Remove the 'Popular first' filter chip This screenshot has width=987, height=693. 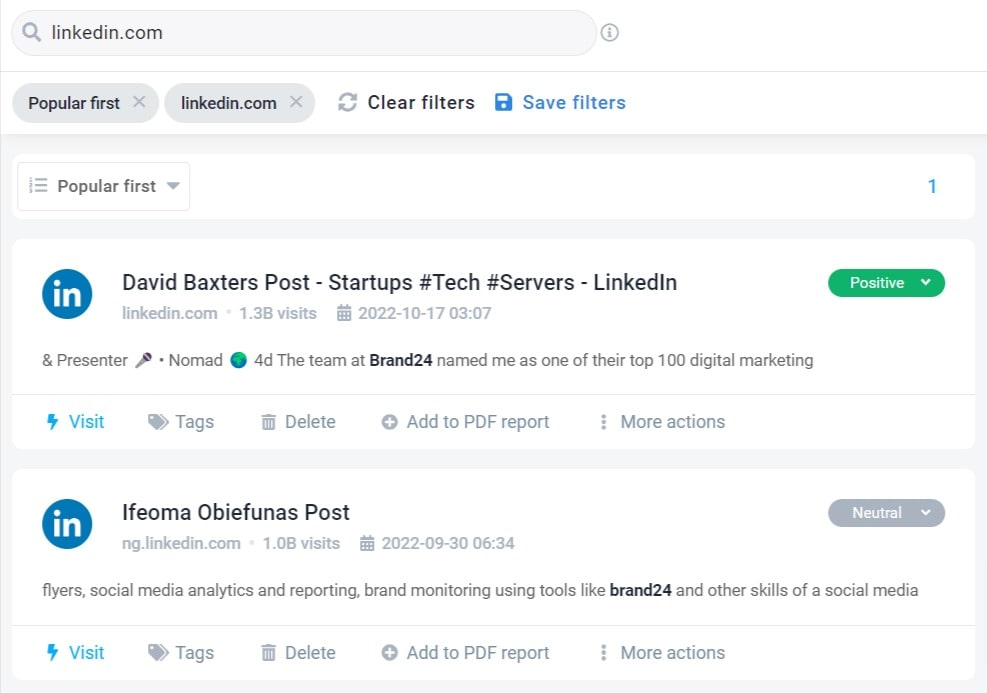coord(139,102)
